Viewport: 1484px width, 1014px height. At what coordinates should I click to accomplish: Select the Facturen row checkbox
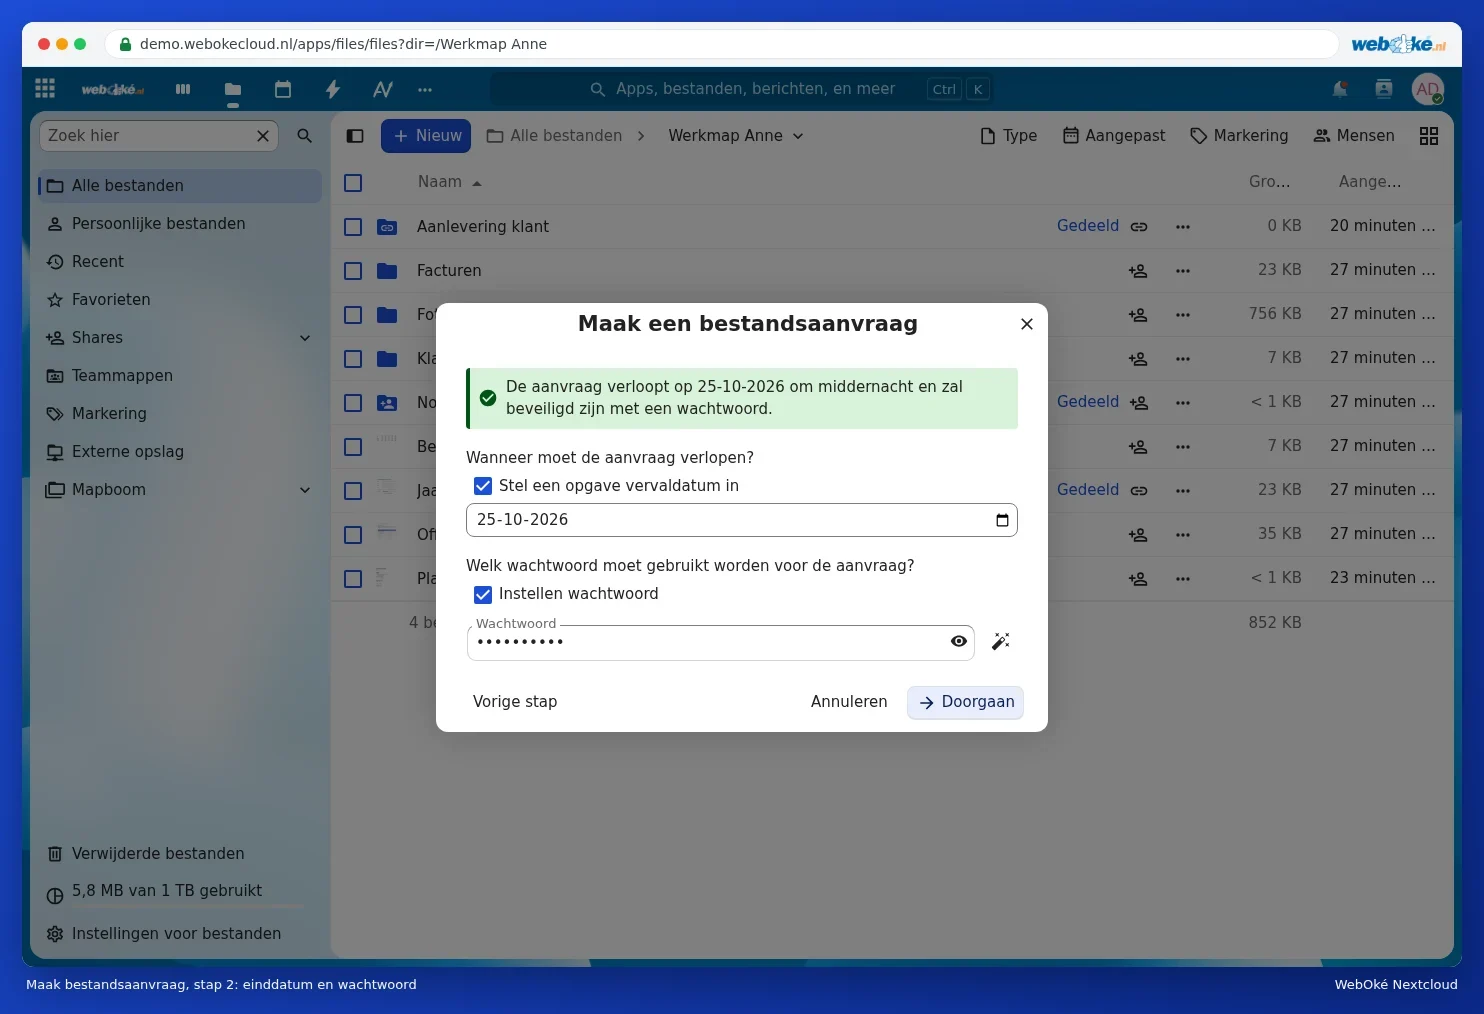coord(353,271)
